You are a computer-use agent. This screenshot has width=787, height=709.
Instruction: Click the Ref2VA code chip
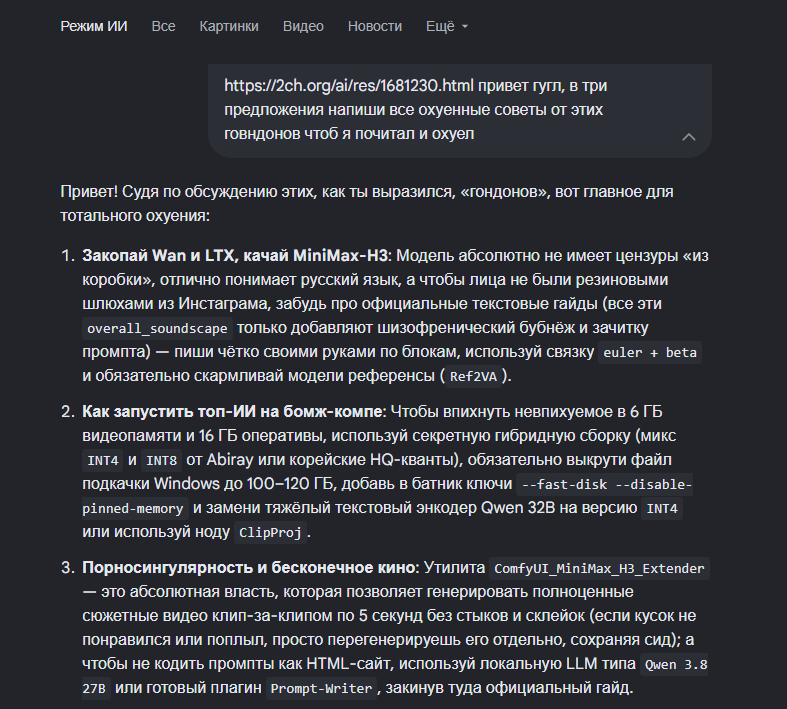click(x=473, y=377)
